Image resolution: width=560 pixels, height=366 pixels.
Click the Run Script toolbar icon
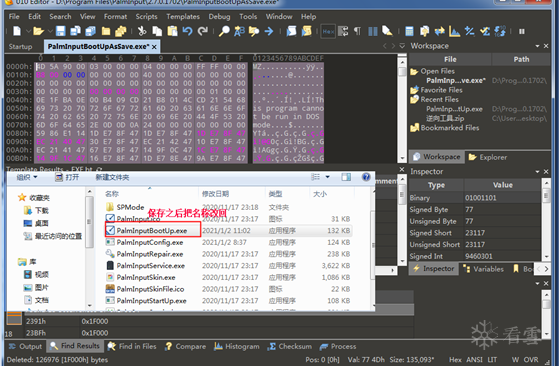tap(291, 31)
